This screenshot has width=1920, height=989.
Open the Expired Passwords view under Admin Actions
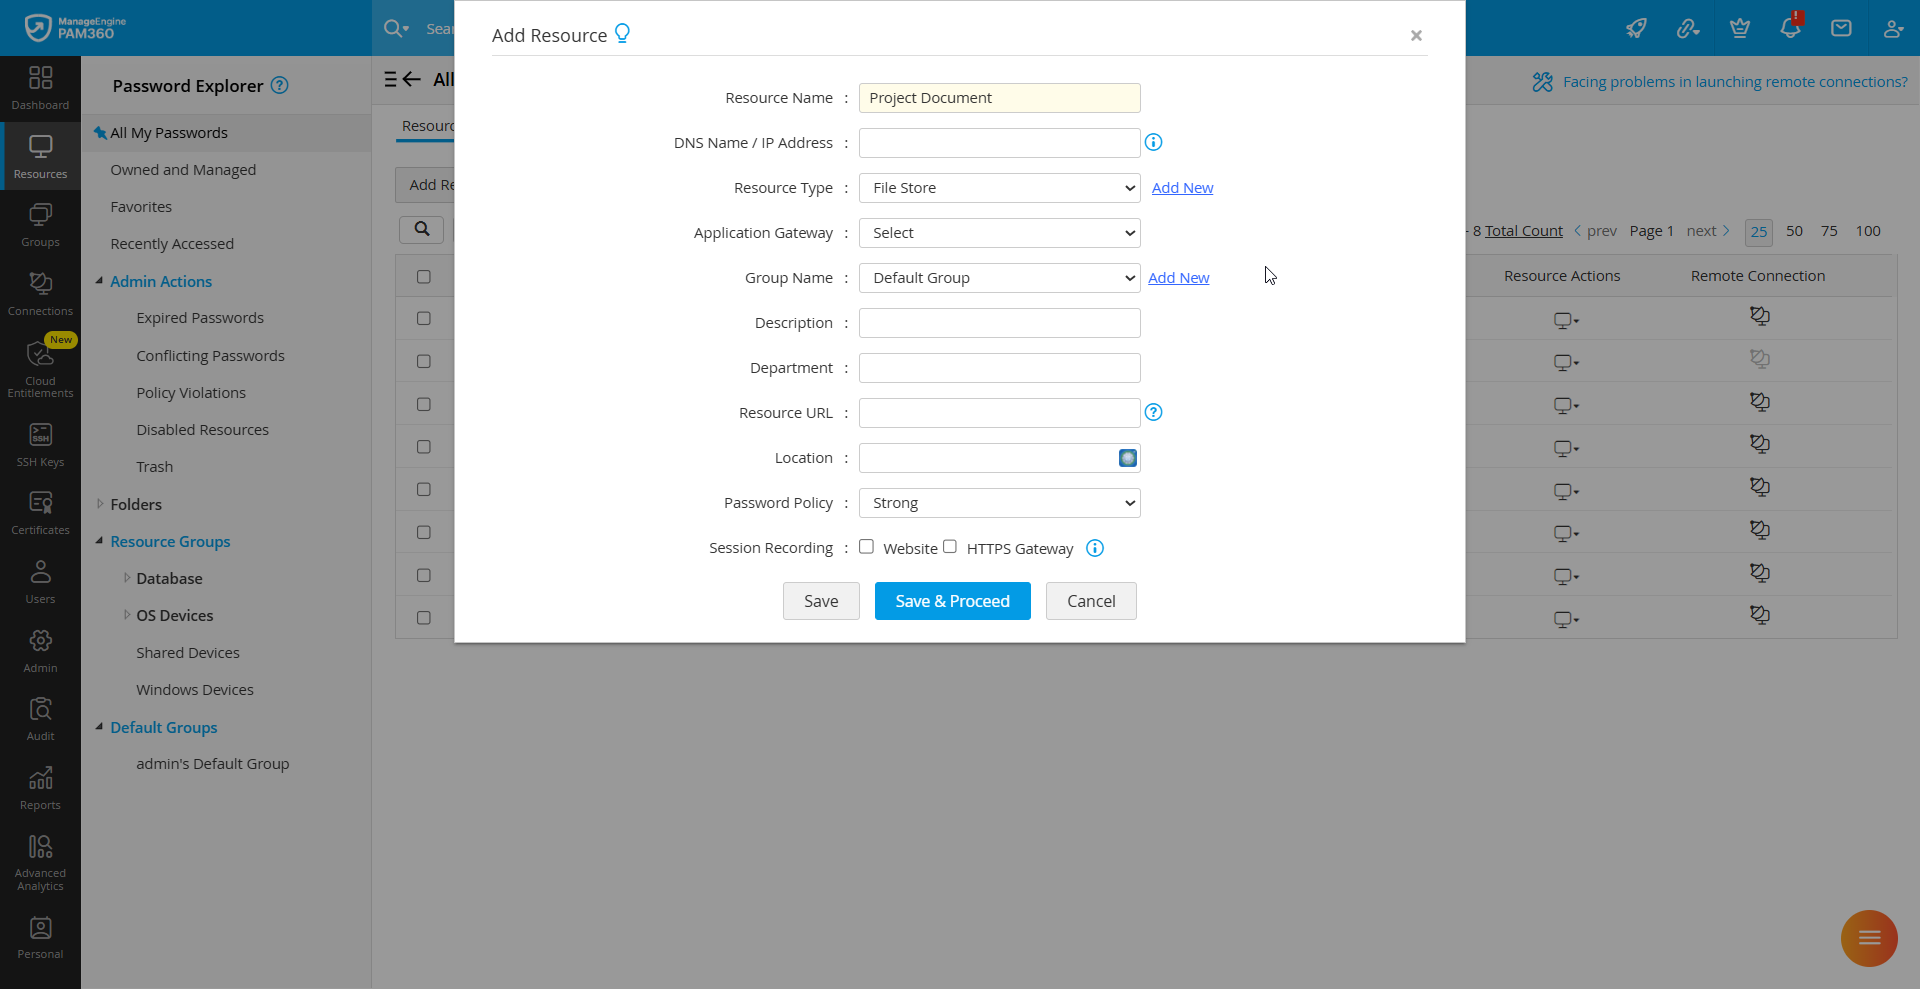[x=200, y=317]
